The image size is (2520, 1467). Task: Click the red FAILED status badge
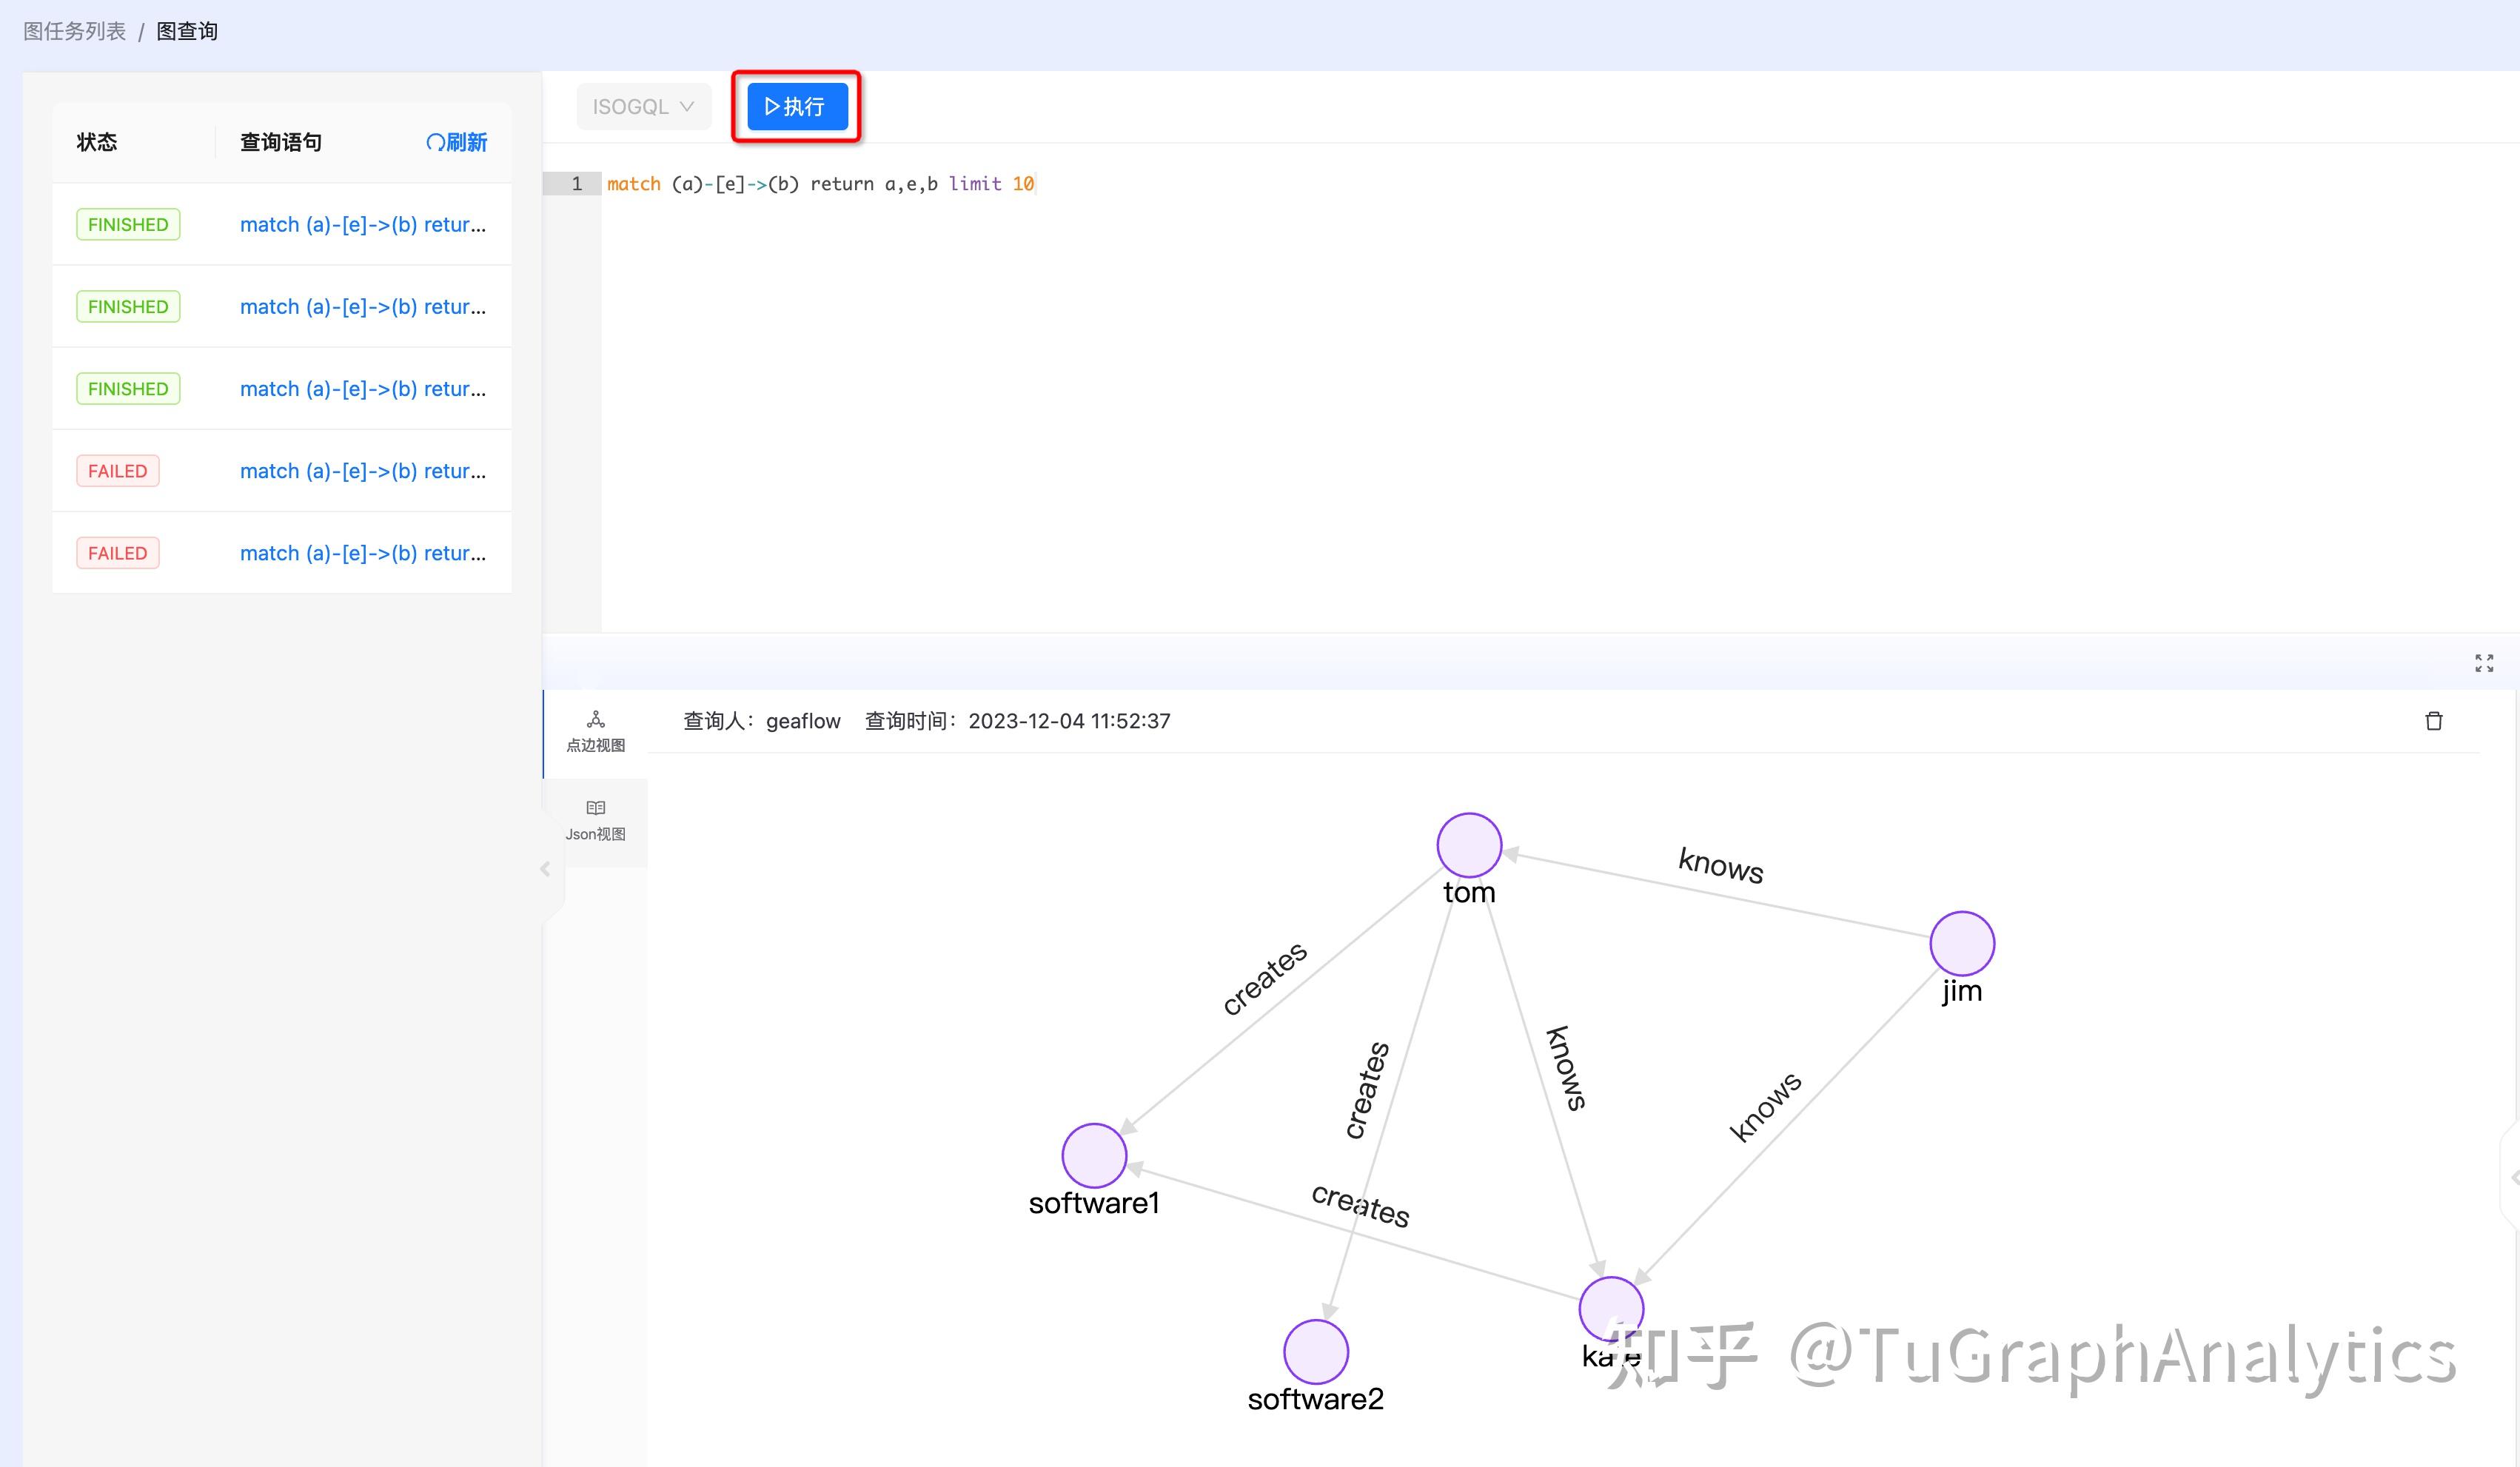tap(117, 470)
